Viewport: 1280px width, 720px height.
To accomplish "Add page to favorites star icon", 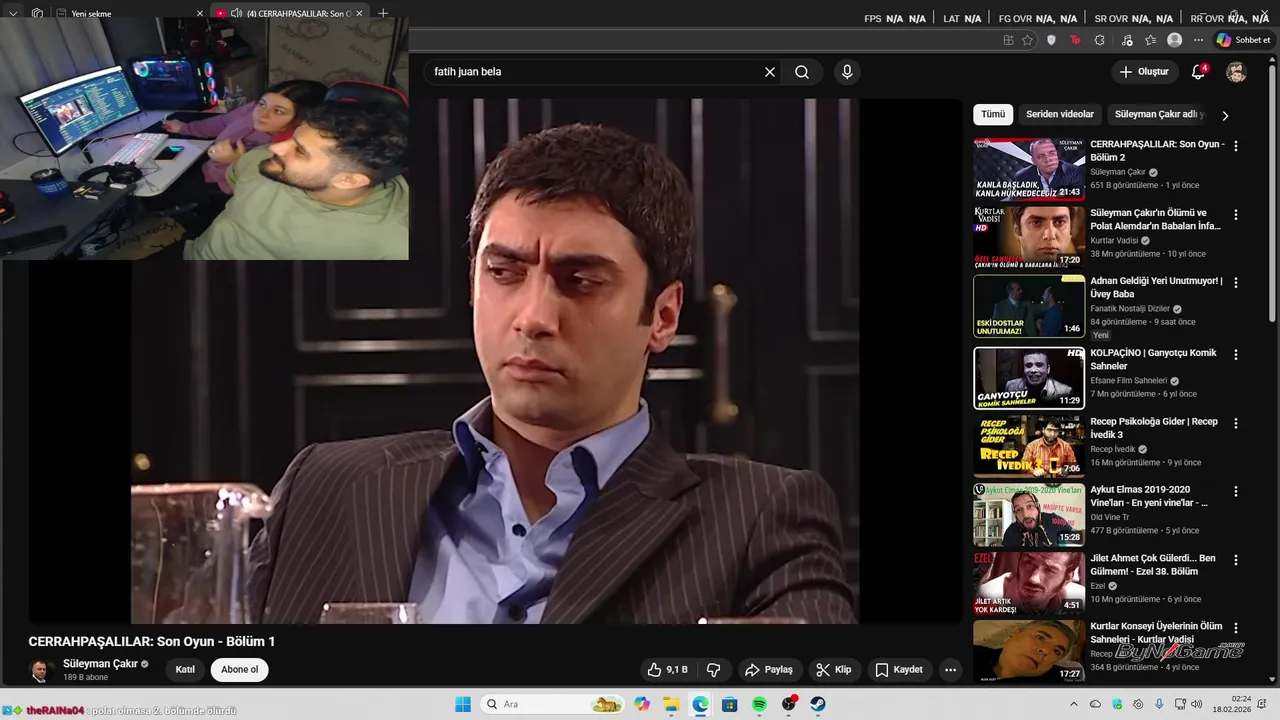I will click(1027, 40).
